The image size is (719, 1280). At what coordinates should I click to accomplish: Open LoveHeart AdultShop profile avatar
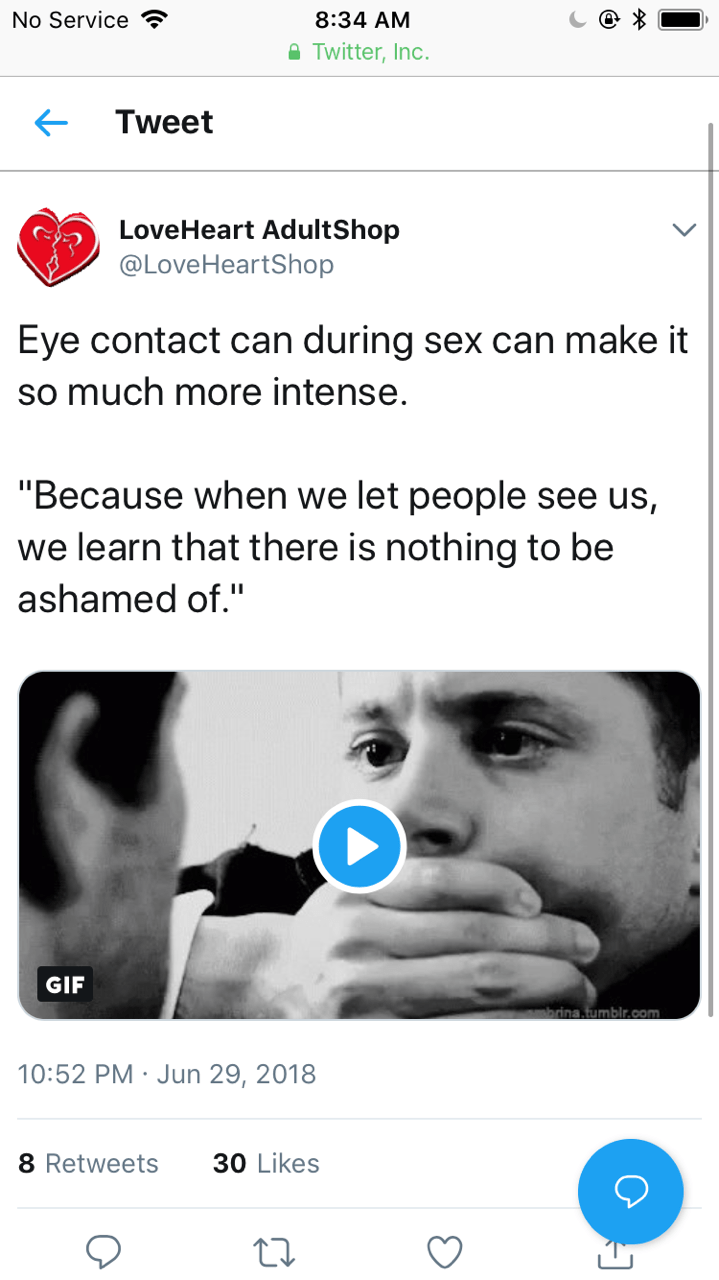(x=59, y=246)
